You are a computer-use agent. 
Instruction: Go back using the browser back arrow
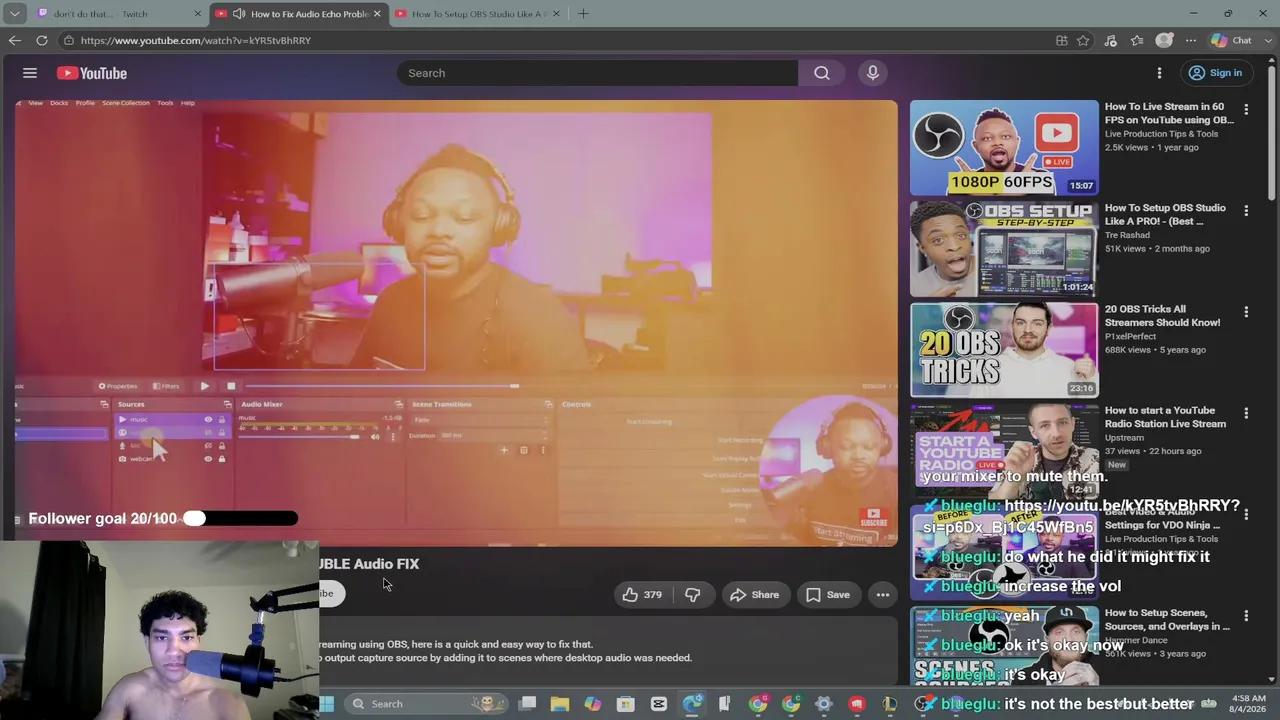pyautogui.click(x=14, y=40)
